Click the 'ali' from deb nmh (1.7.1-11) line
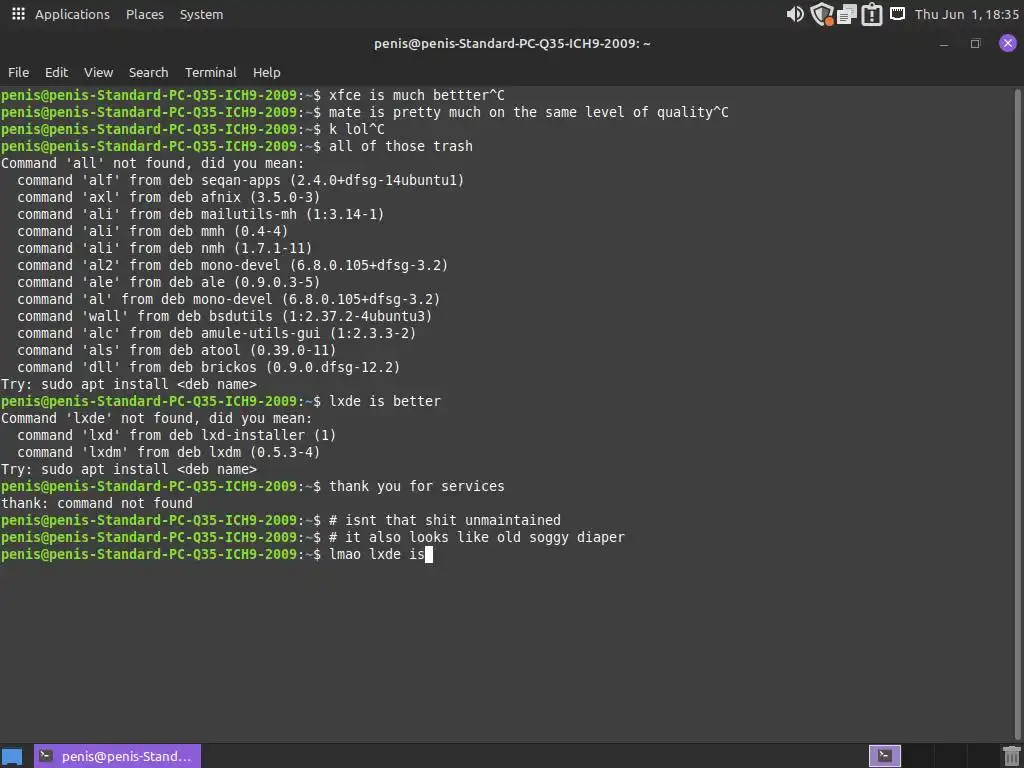Screen dimensions: 1024x768 [165, 248]
